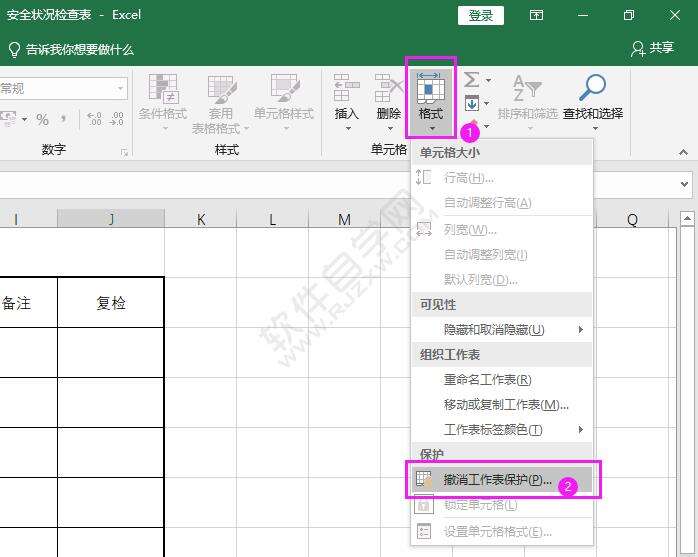Click the Fill down-arrow icon
The height and width of the screenshot is (557, 698).
tap(471, 103)
